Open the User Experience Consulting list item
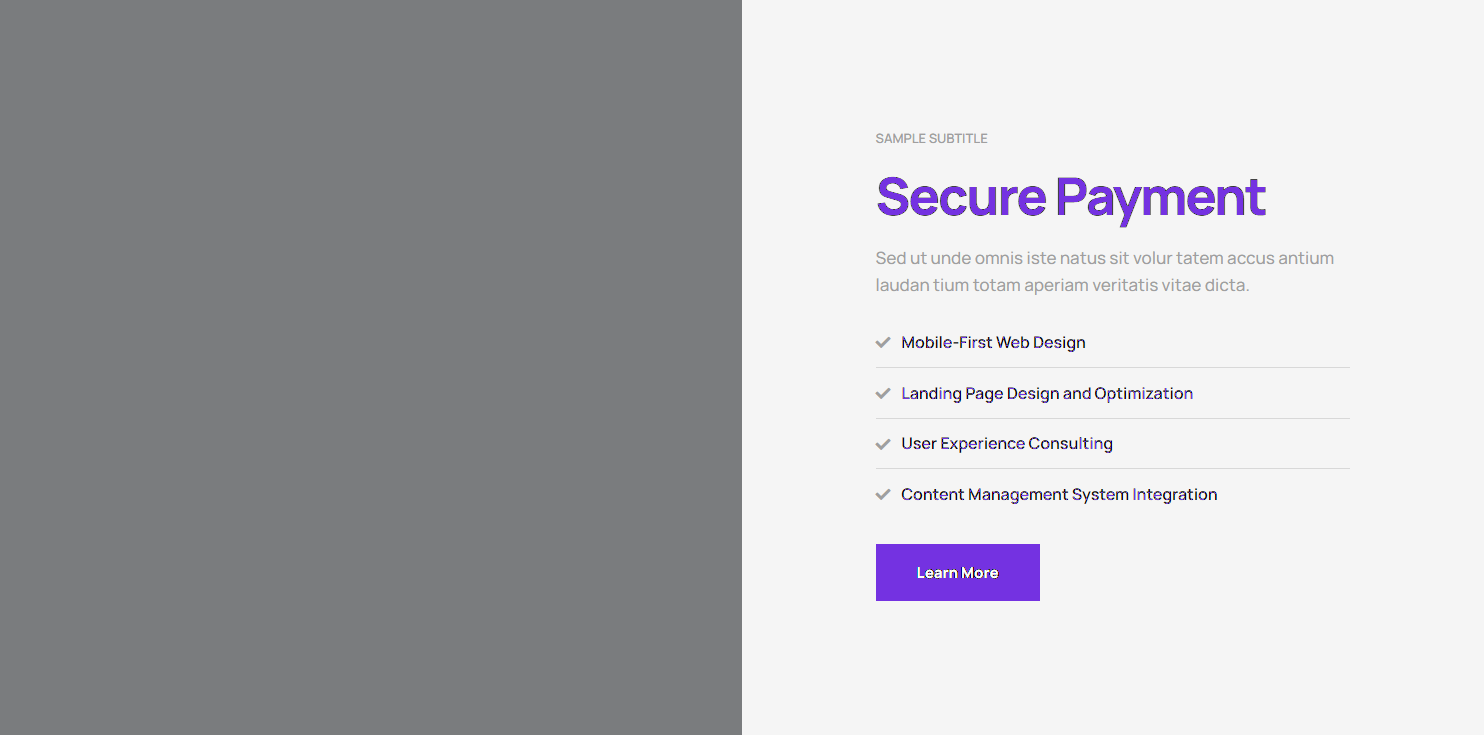 click(x=1006, y=444)
